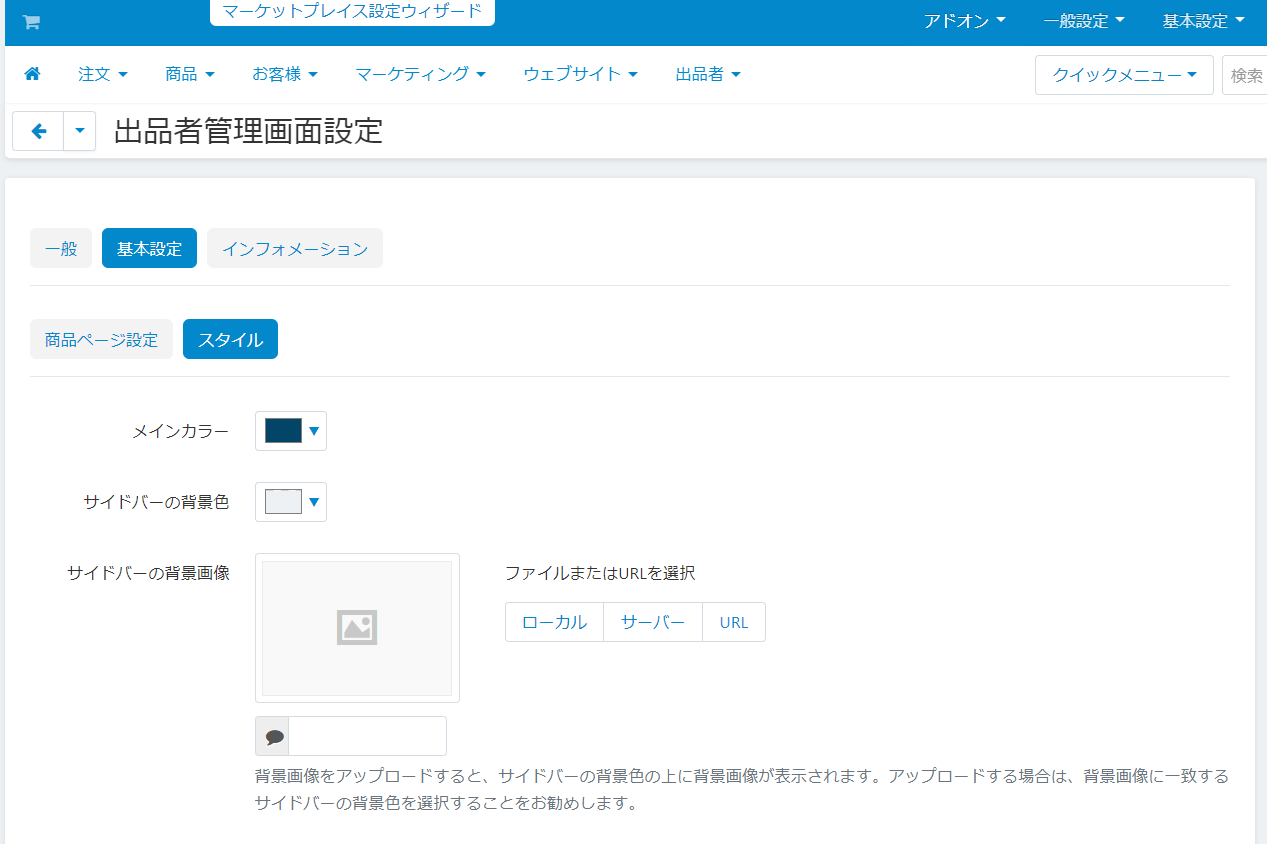This screenshot has width=1267, height=844.
Task: Select the 商品ページ設定 tab
Action: [101, 340]
